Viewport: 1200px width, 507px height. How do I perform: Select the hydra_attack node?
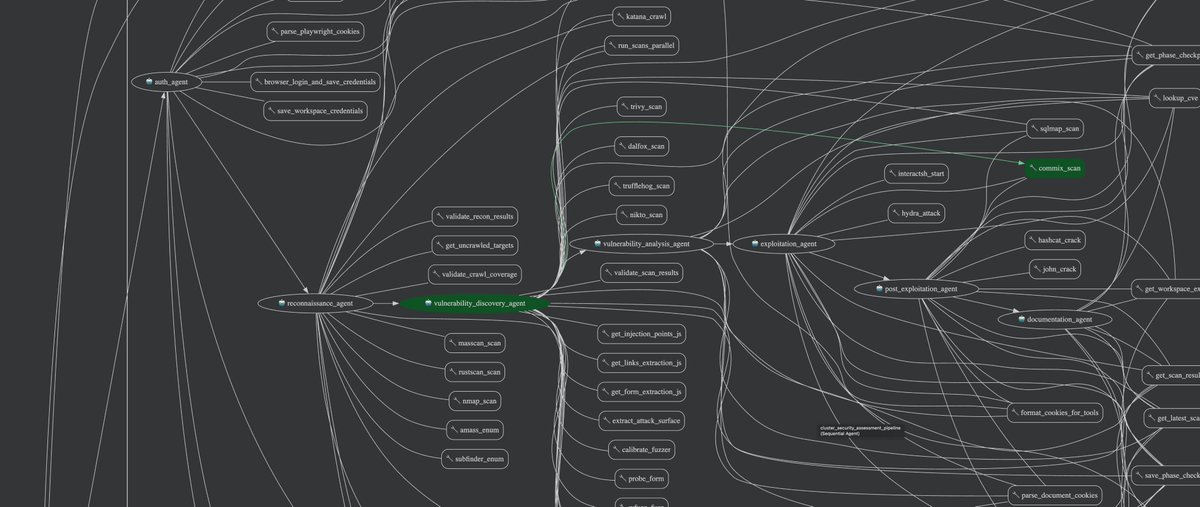coord(916,213)
